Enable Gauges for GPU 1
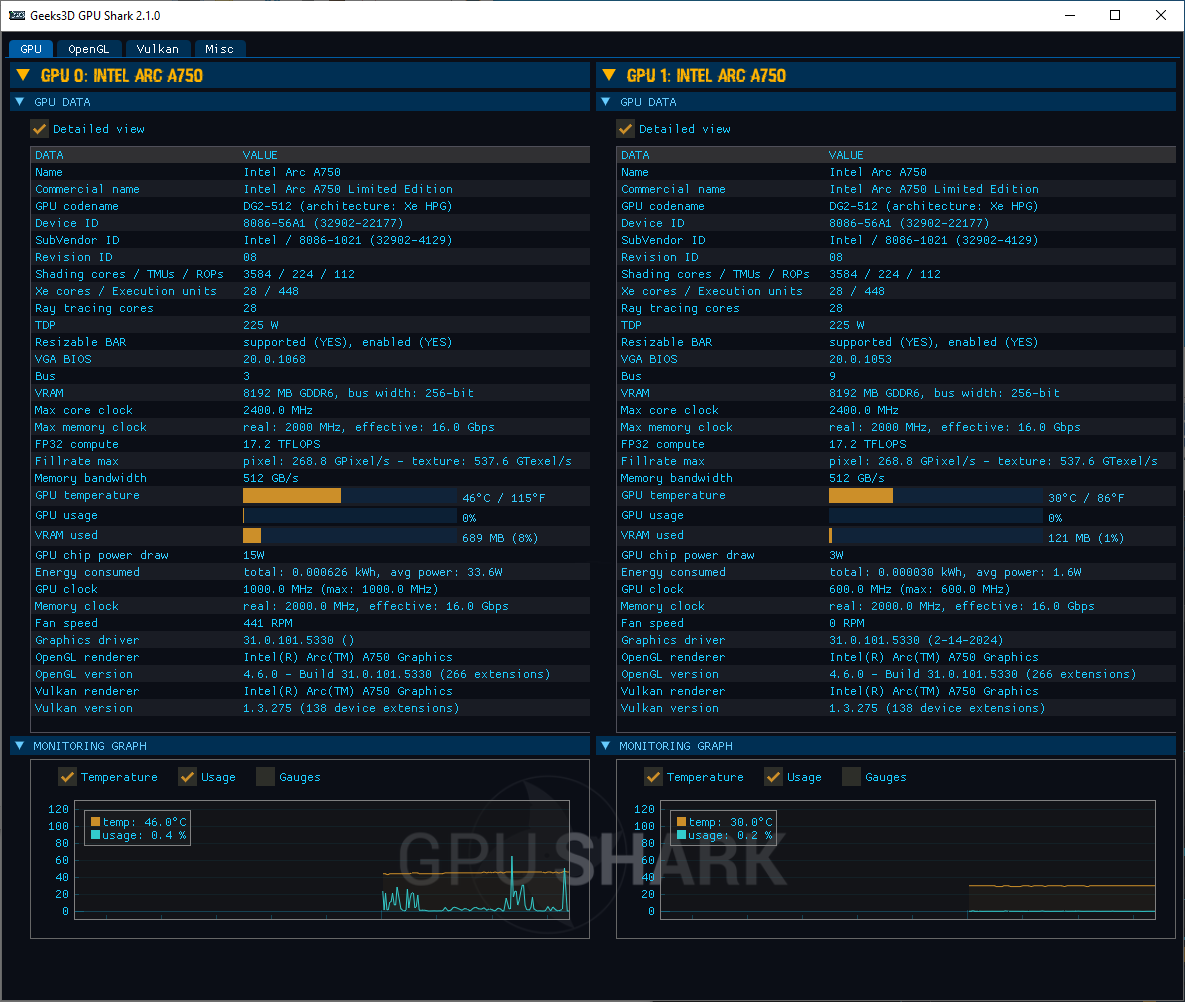This screenshot has height=1002, width=1185. pyautogui.click(x=851, y=777)
